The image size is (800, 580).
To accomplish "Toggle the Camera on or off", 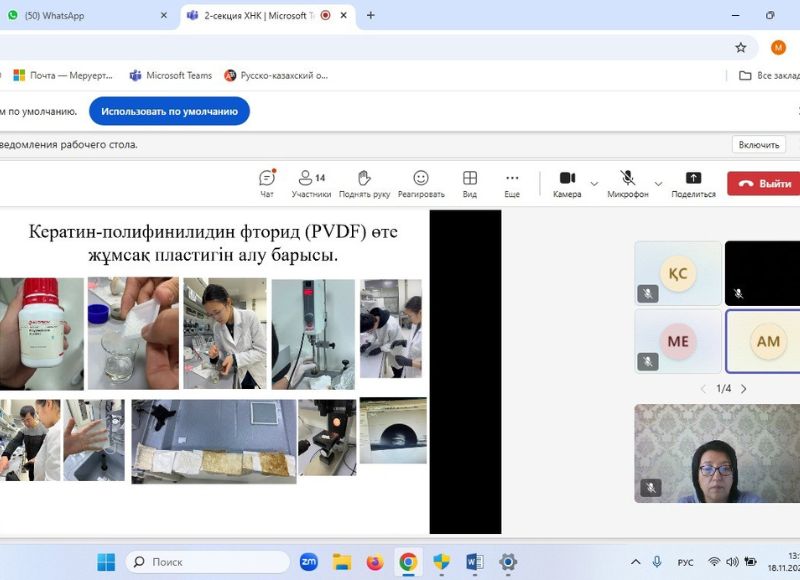I will tap(567, 182).
